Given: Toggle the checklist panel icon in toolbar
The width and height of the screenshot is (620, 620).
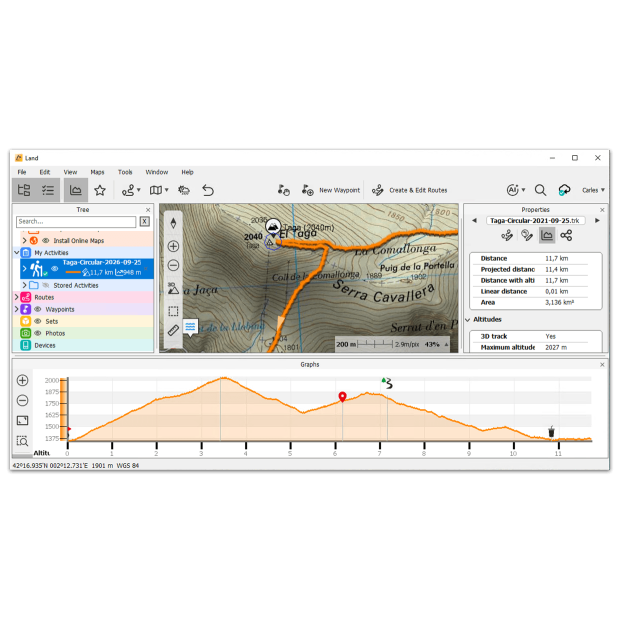Looking at the screenshot, I should [x=48, y=190].
